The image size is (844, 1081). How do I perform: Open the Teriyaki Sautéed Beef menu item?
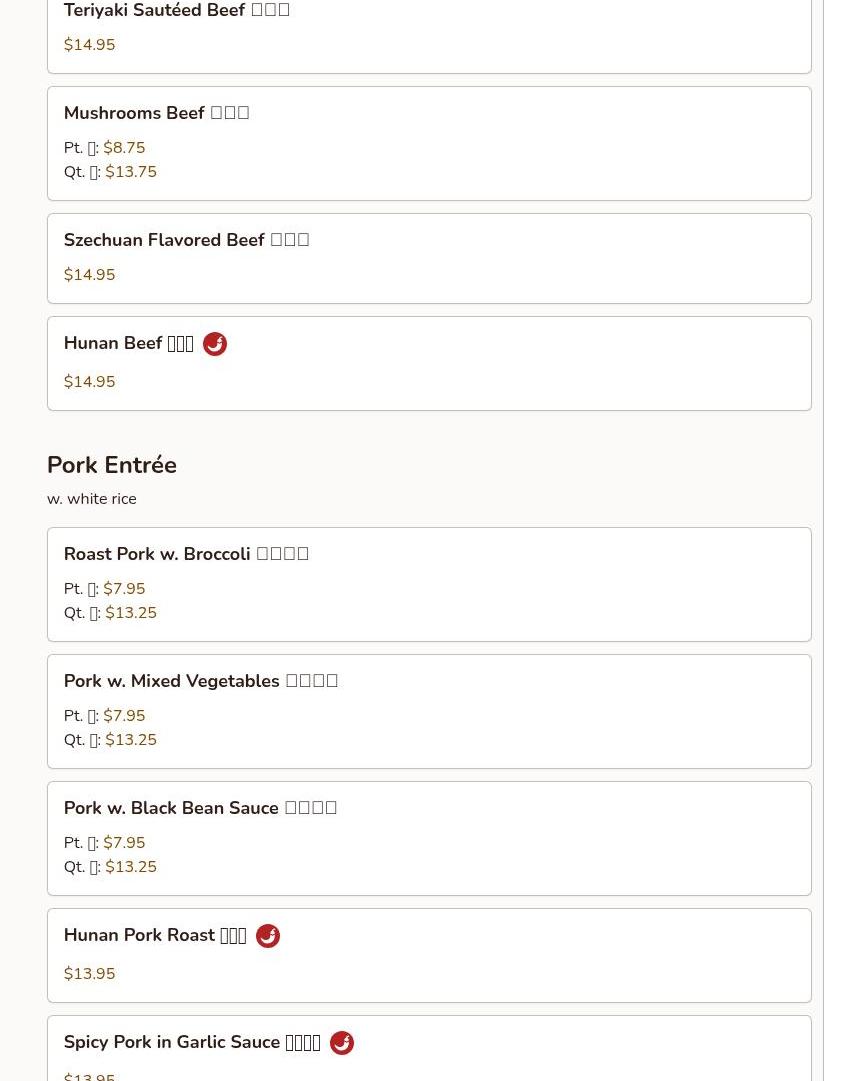coord(176,11)
